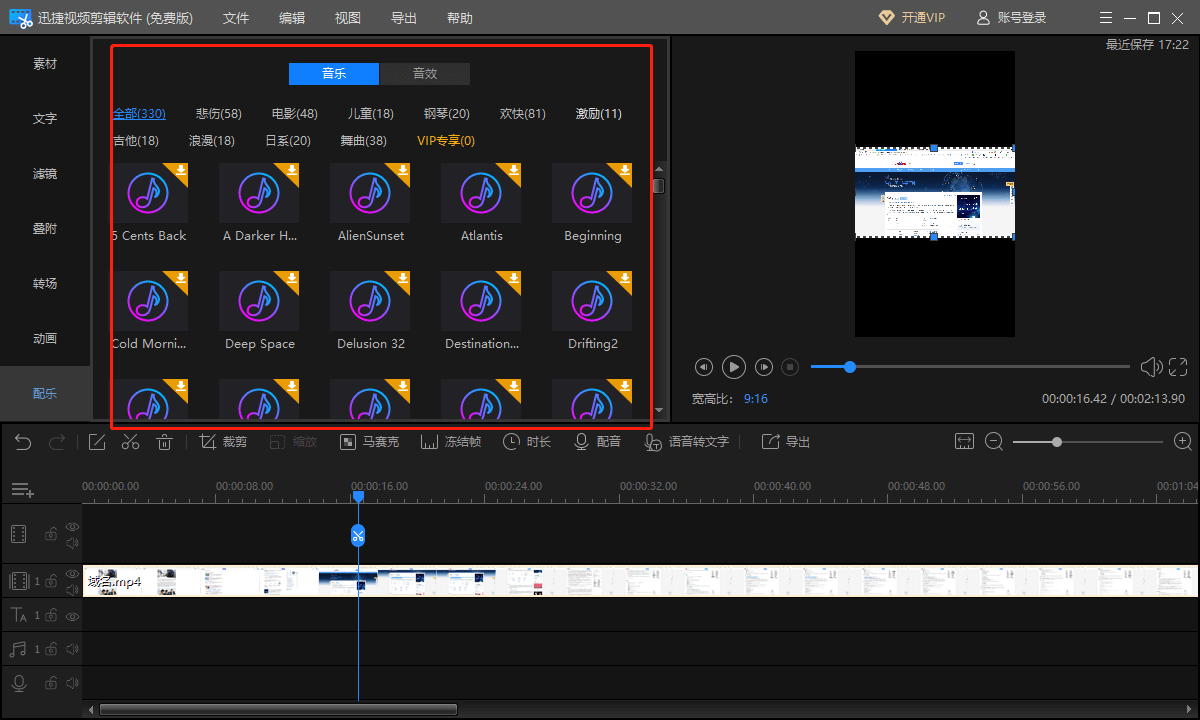Open the 转场 transitions panel in sidebar
The height and width of the screenshot is (720, 1200).
(45, 284)
